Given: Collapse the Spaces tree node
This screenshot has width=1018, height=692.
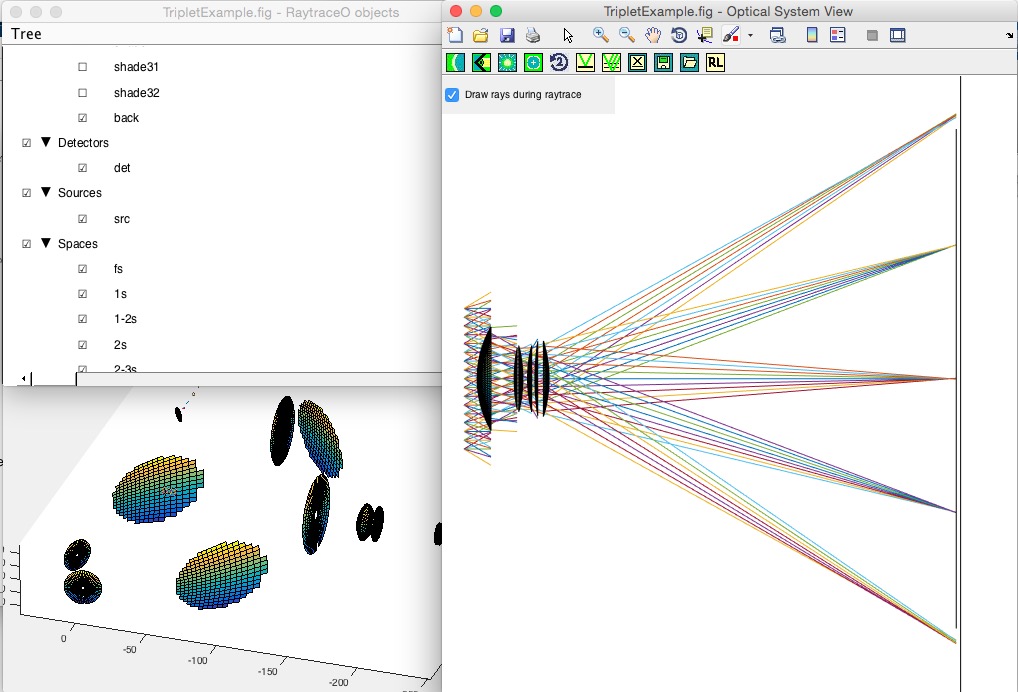Looking at the screenshot, I should coord(46,243).
